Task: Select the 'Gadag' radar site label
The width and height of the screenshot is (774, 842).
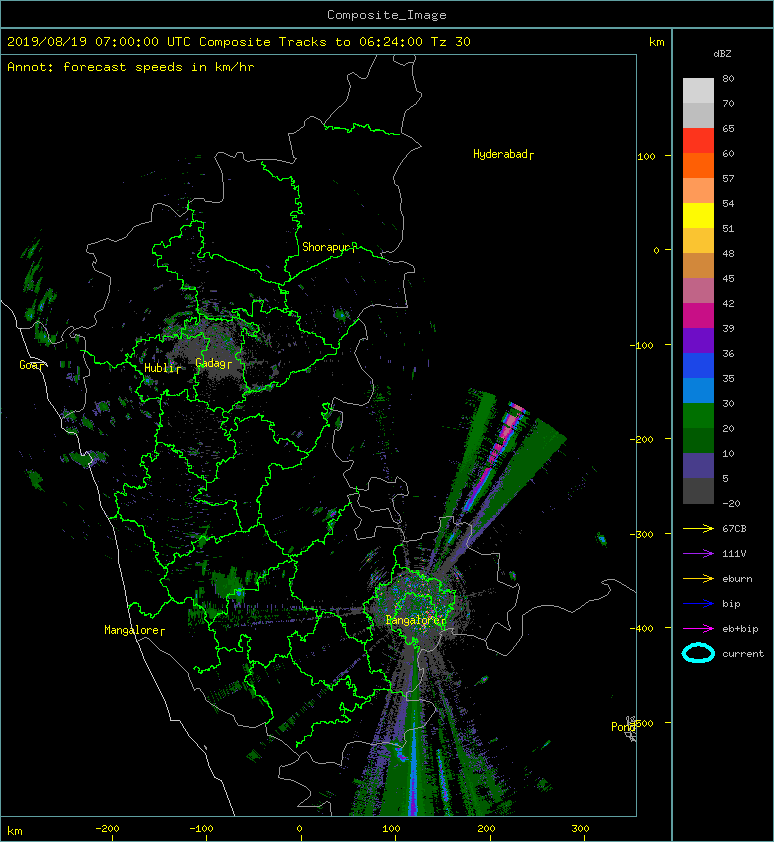Action: click(214, 364)
